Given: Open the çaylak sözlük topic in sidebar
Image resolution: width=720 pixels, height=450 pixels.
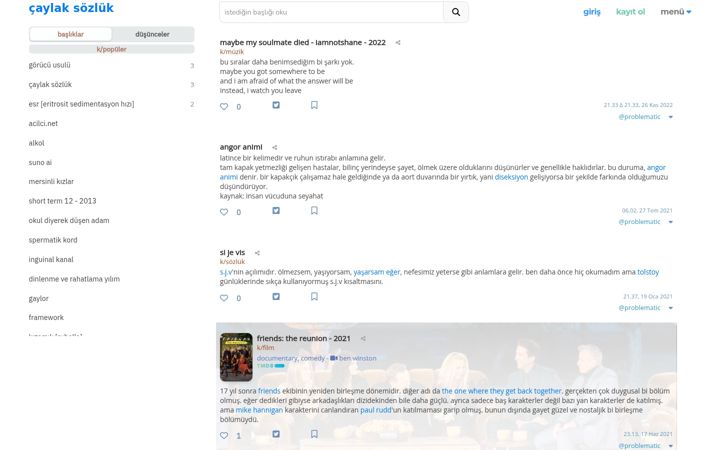Looking at the screenshot, I should [x=50, y=84].
